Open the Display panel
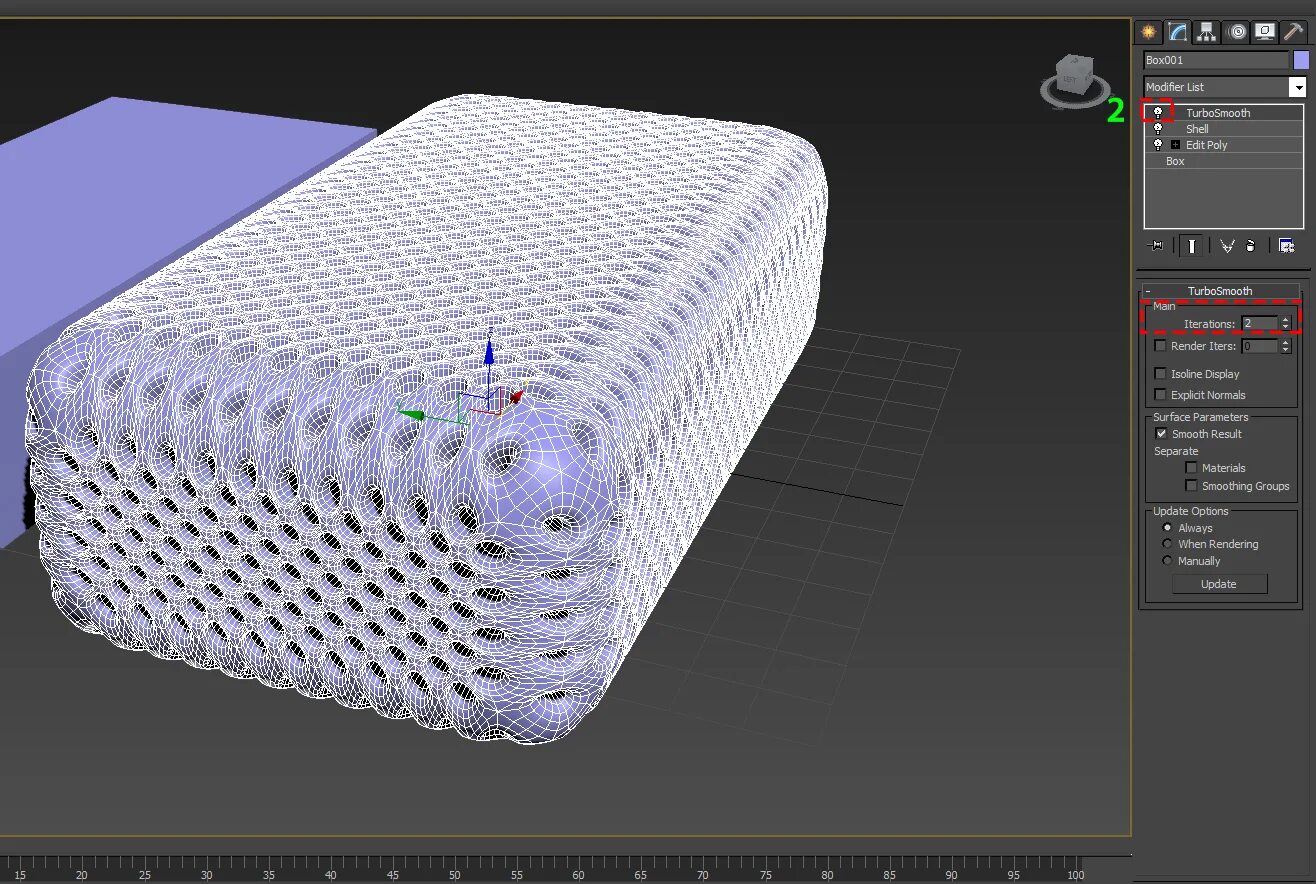The image size is (1316, 884). 1265,31
